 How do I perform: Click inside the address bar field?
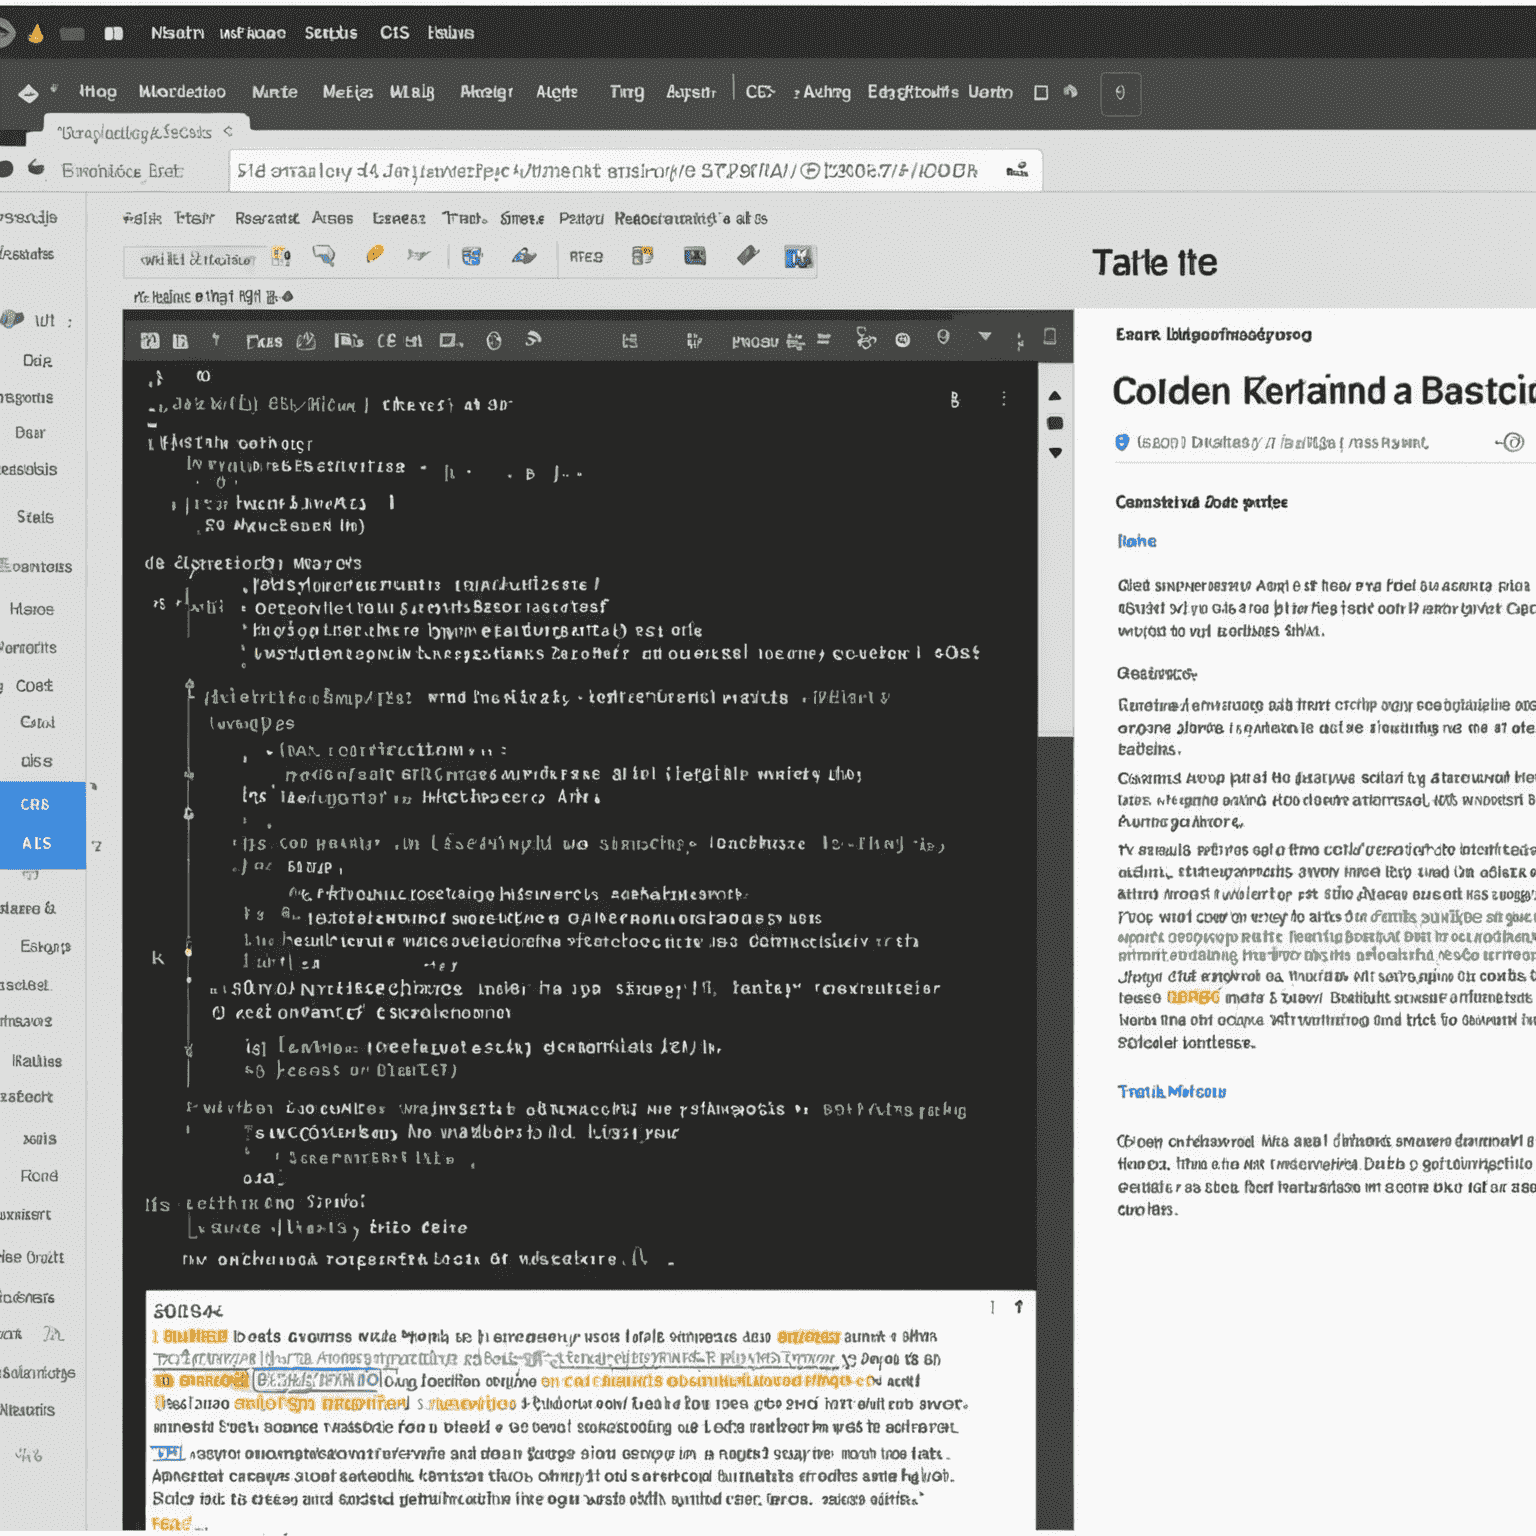(x=635, y=170)
